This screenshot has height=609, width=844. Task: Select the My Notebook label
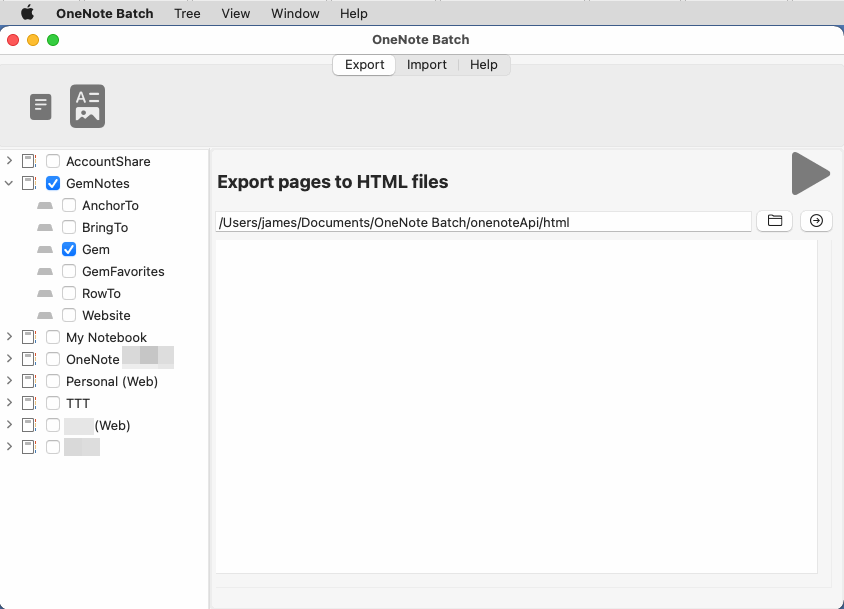(x=106, y=337)
